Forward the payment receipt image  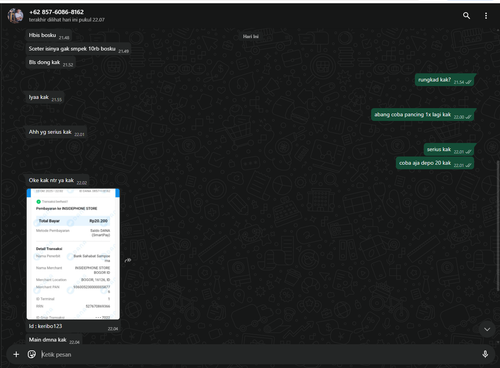128,260
